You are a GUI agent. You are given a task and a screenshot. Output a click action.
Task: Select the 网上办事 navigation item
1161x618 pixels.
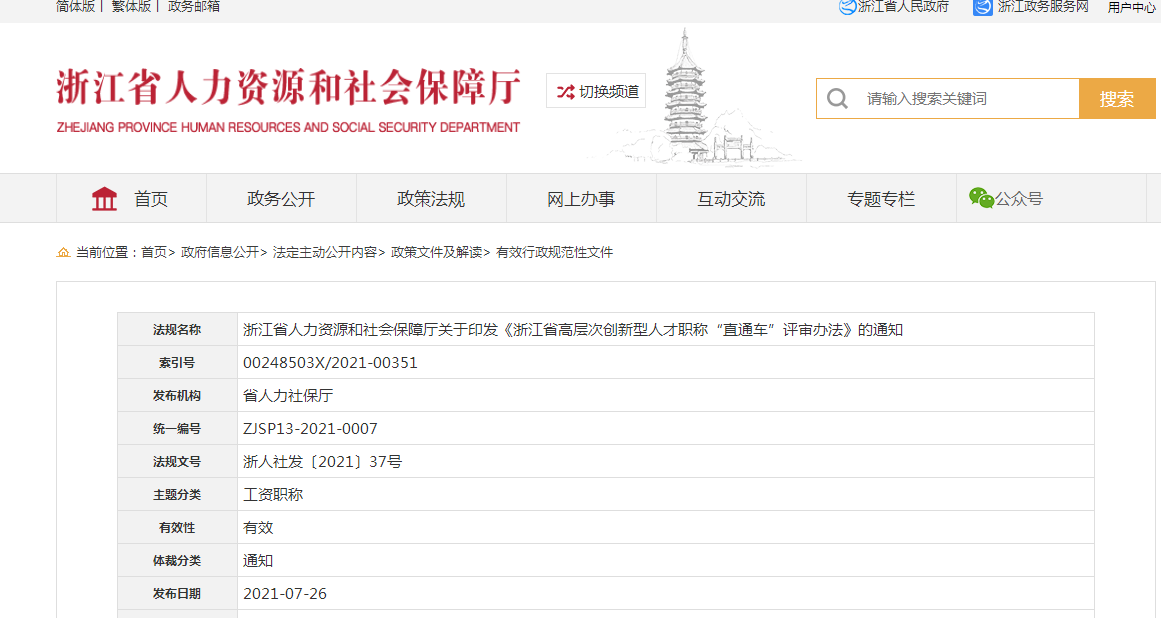coord(581,199)
